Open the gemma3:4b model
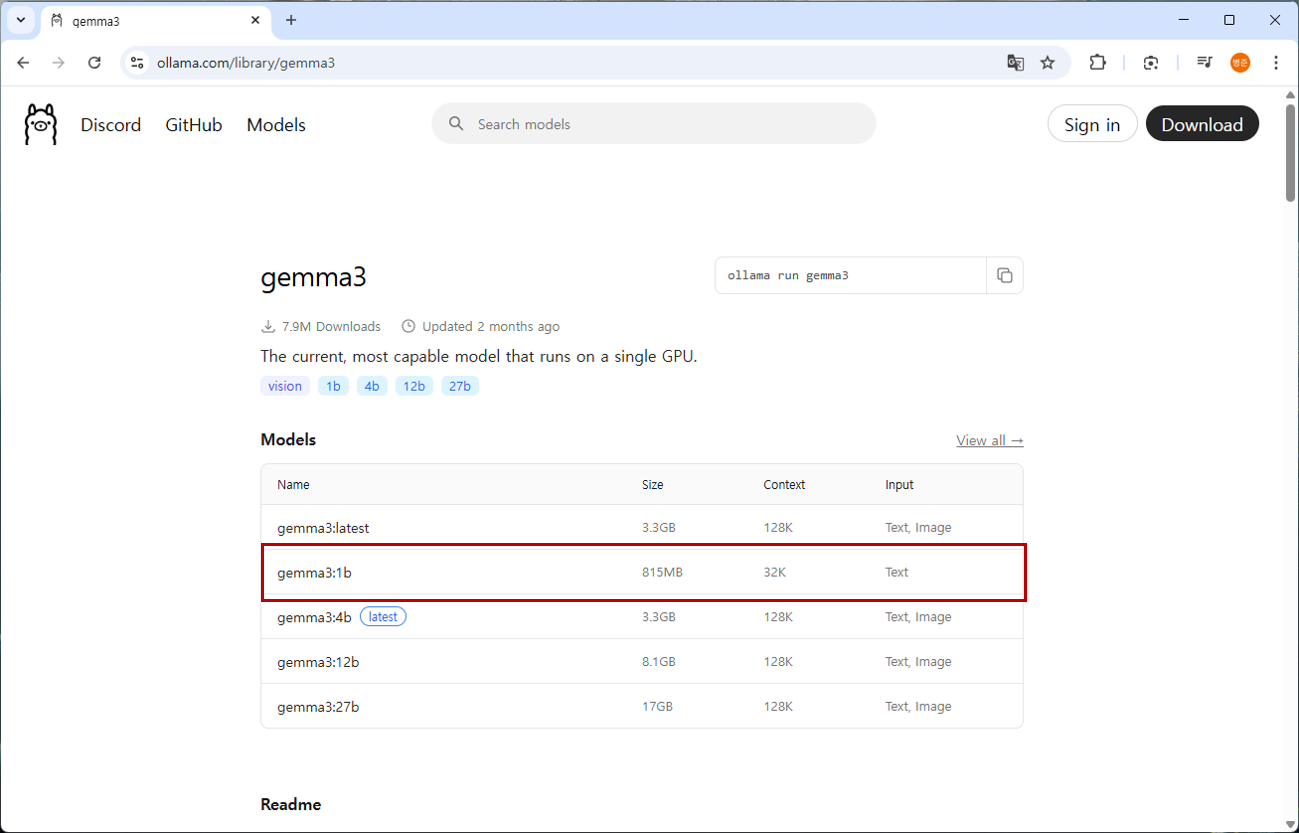 (x=314, y=617)
